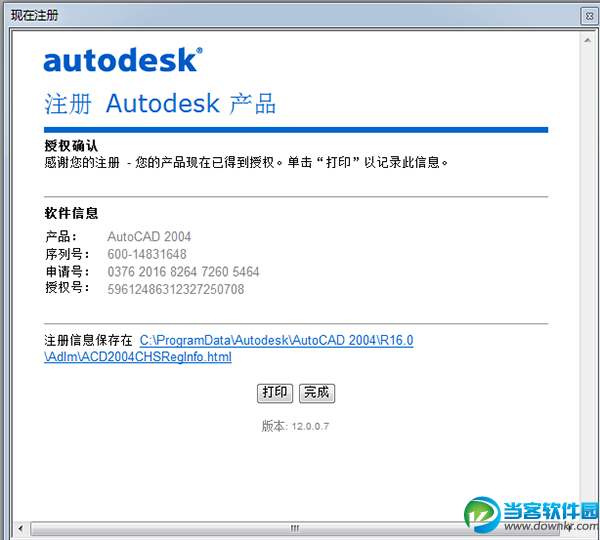The width and height of the screenshot is (600, 540).
Task: Click the 授权号 label
Action: click(x=67, y=287)
